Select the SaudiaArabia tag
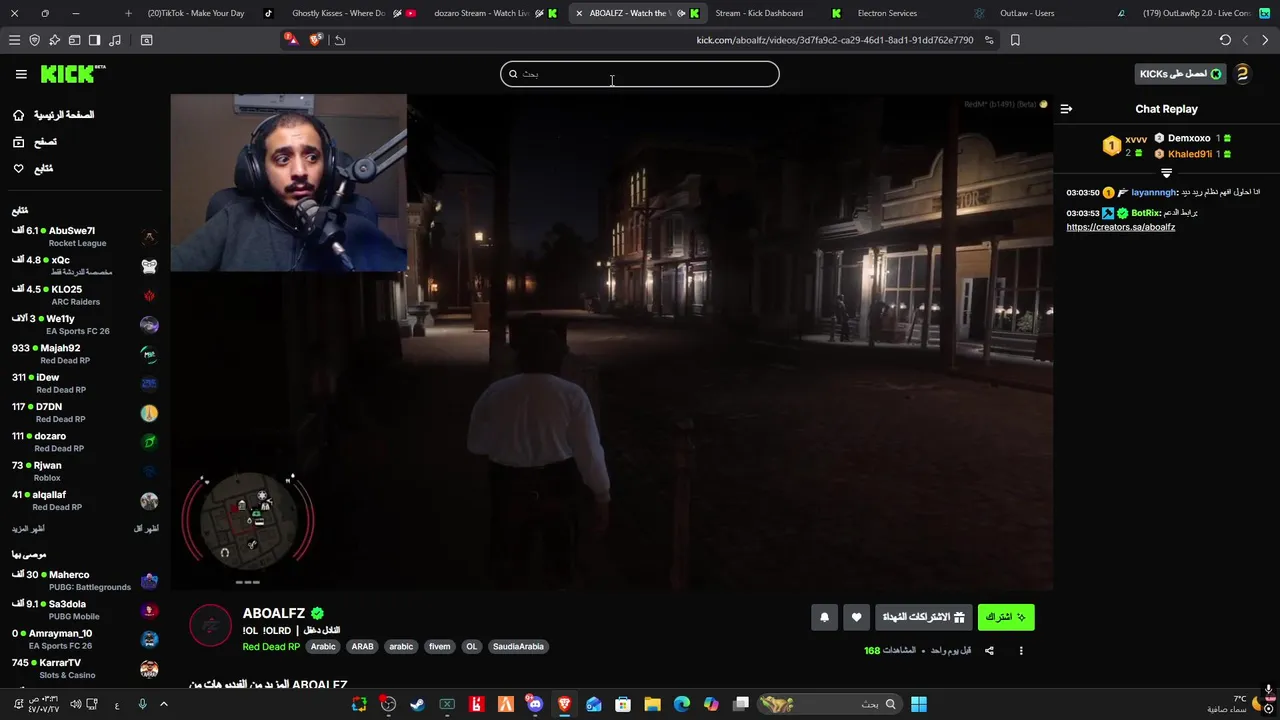 pos(518,647)
